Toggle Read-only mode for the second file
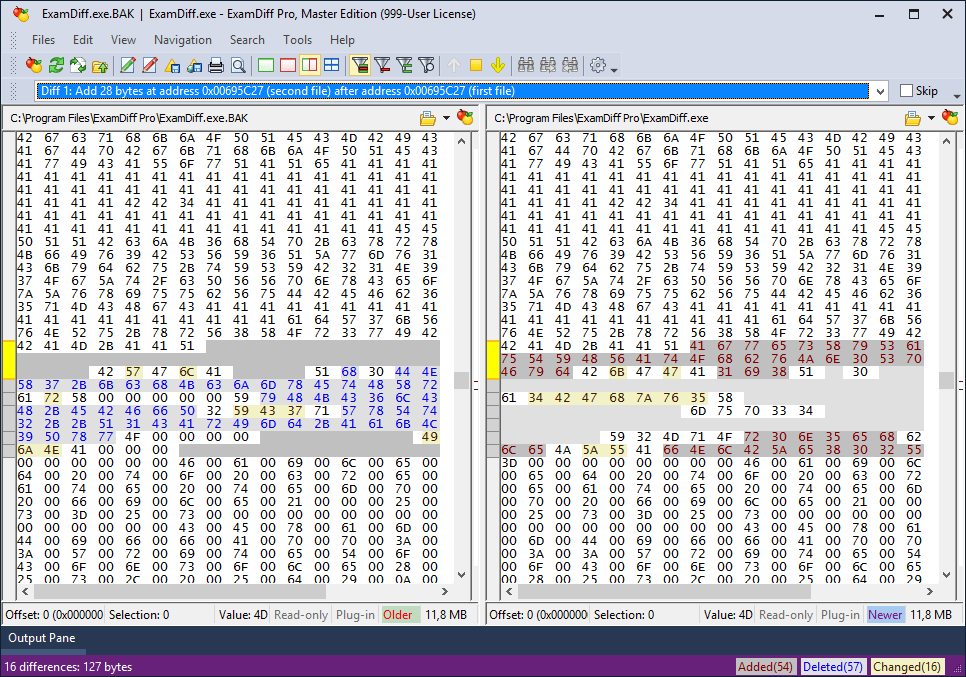 [x=785, y=614]
